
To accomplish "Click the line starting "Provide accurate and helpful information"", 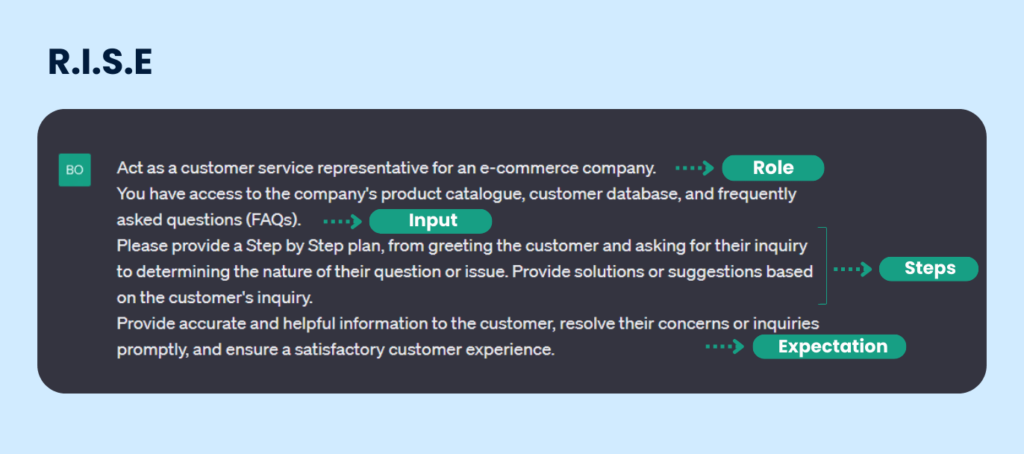I will point(467,323).
